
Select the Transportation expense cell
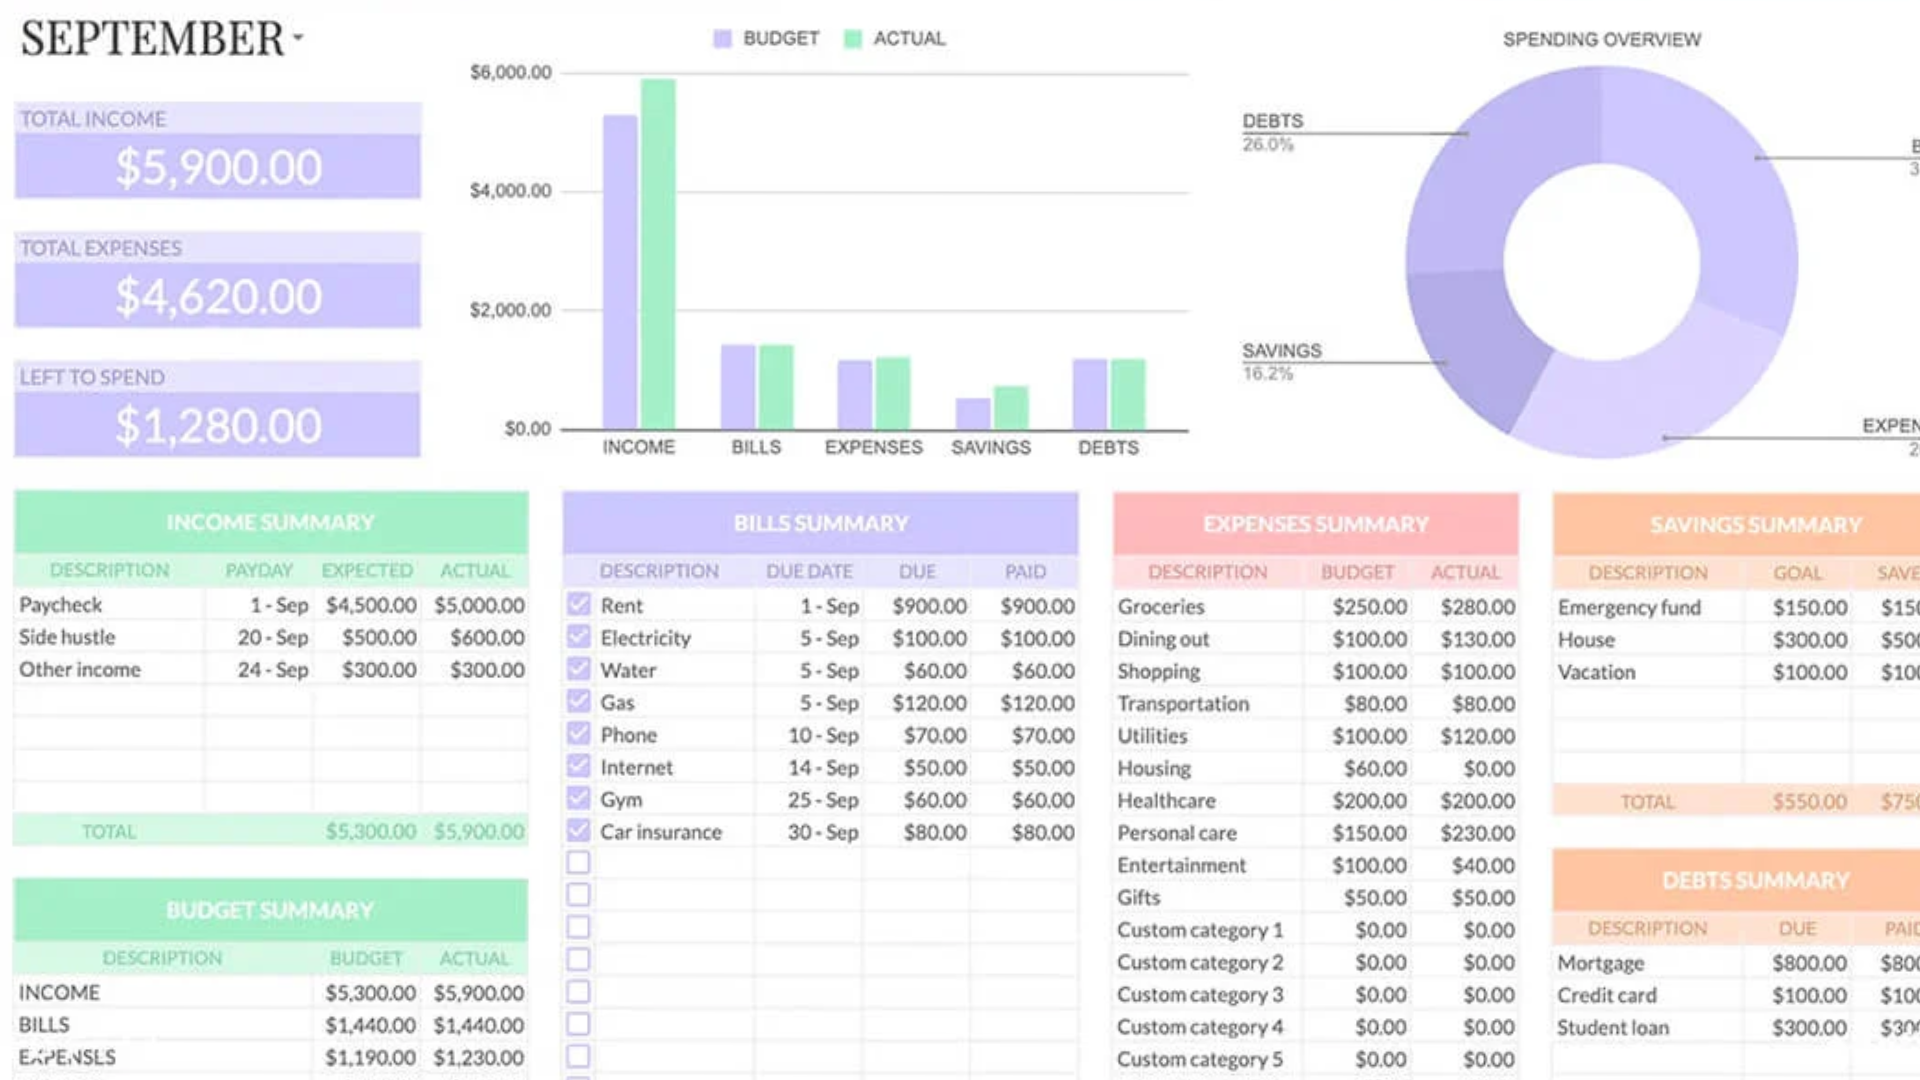coord(1207,703)
